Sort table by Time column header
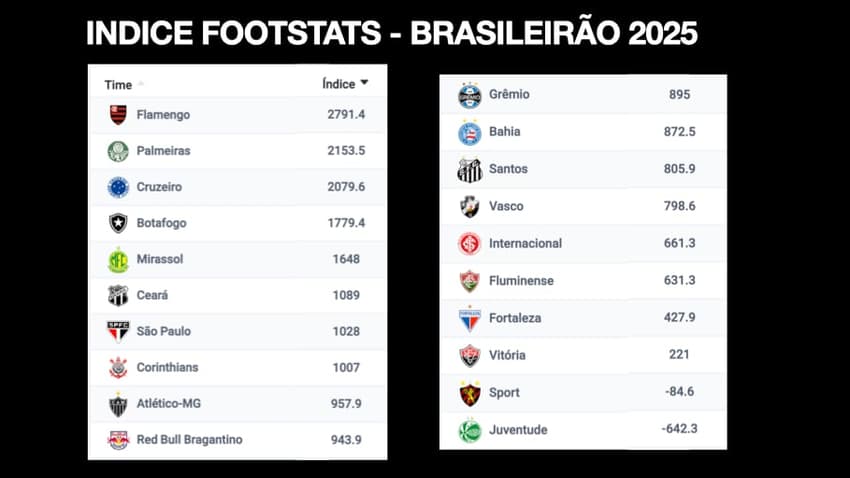The height and width of the screenshot is (478, 850). [118, 85]
